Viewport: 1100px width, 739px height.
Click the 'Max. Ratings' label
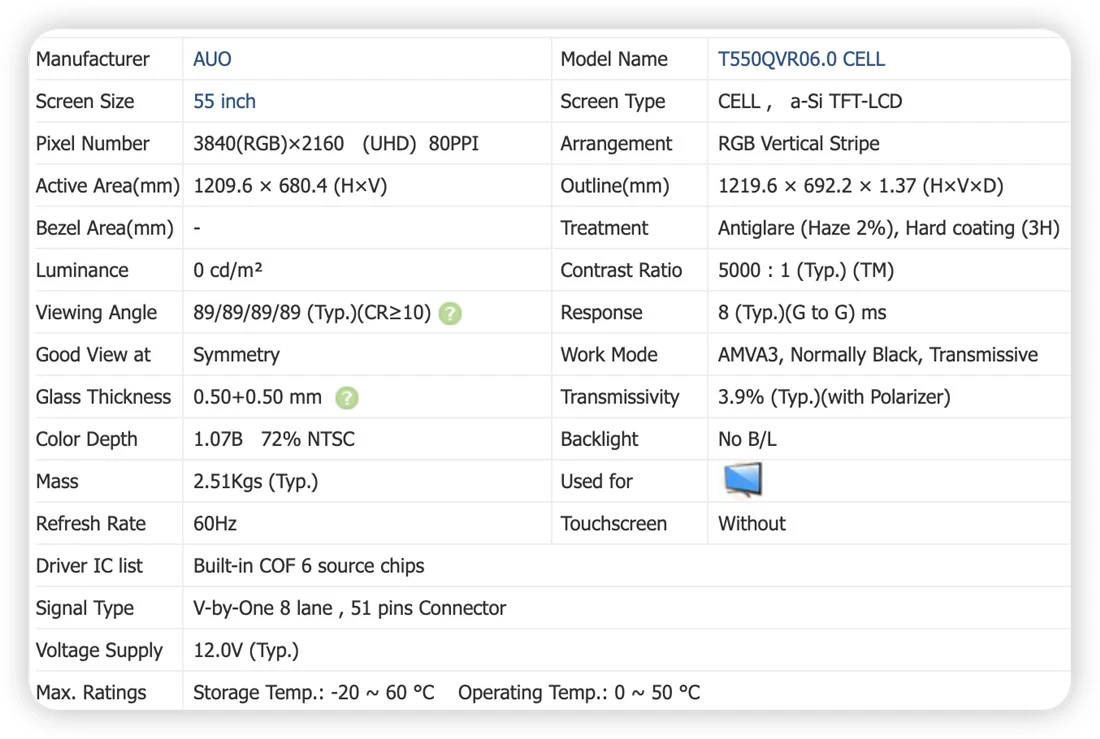[91, 693]
